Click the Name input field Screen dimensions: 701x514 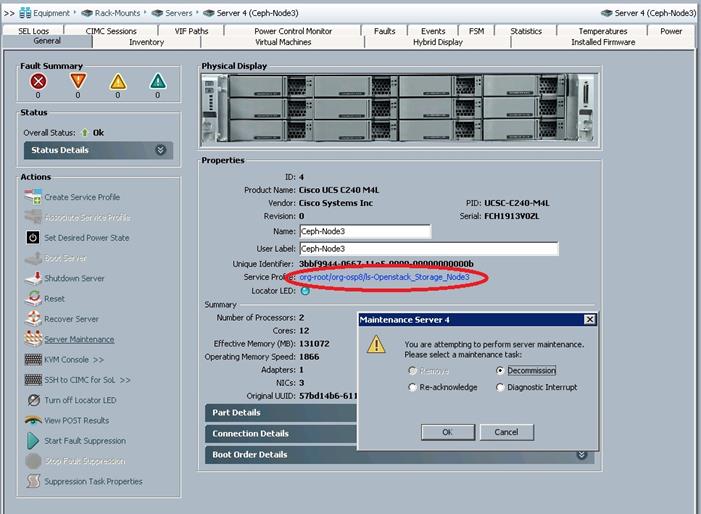(365, 231)
